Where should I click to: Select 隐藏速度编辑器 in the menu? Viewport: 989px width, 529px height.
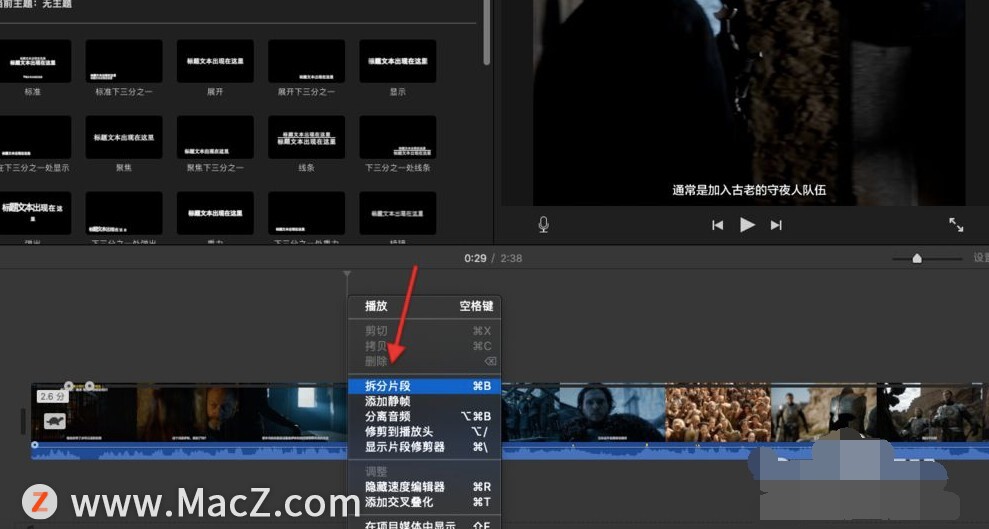point(424,487)
